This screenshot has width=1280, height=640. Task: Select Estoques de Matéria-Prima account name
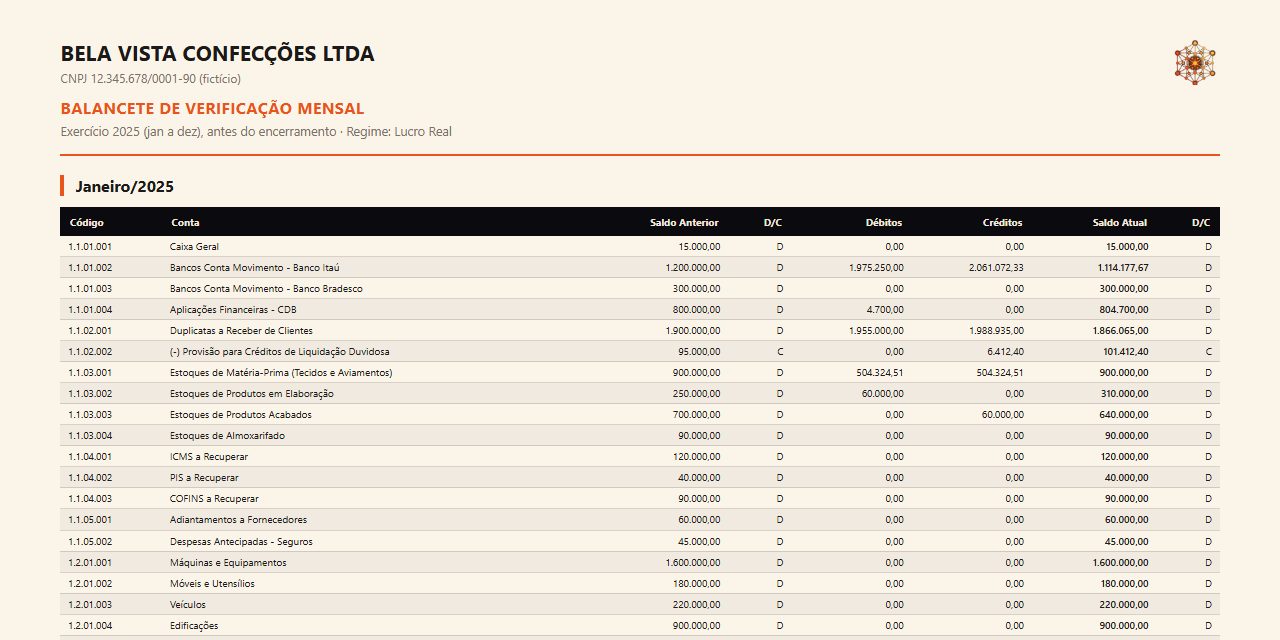tap(281, 373)
